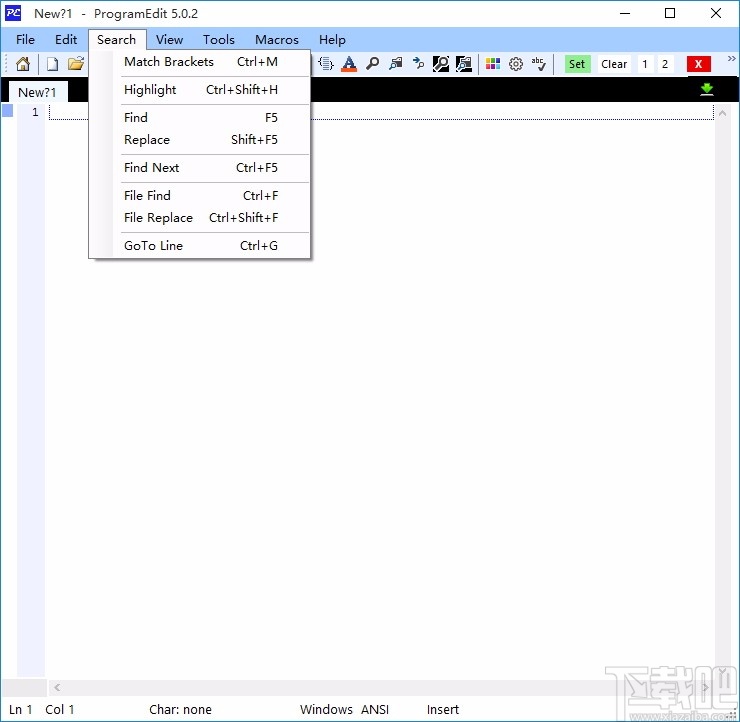Open the Macros menu
Viewport: 740px width, 722px height.
pos(277,40)
